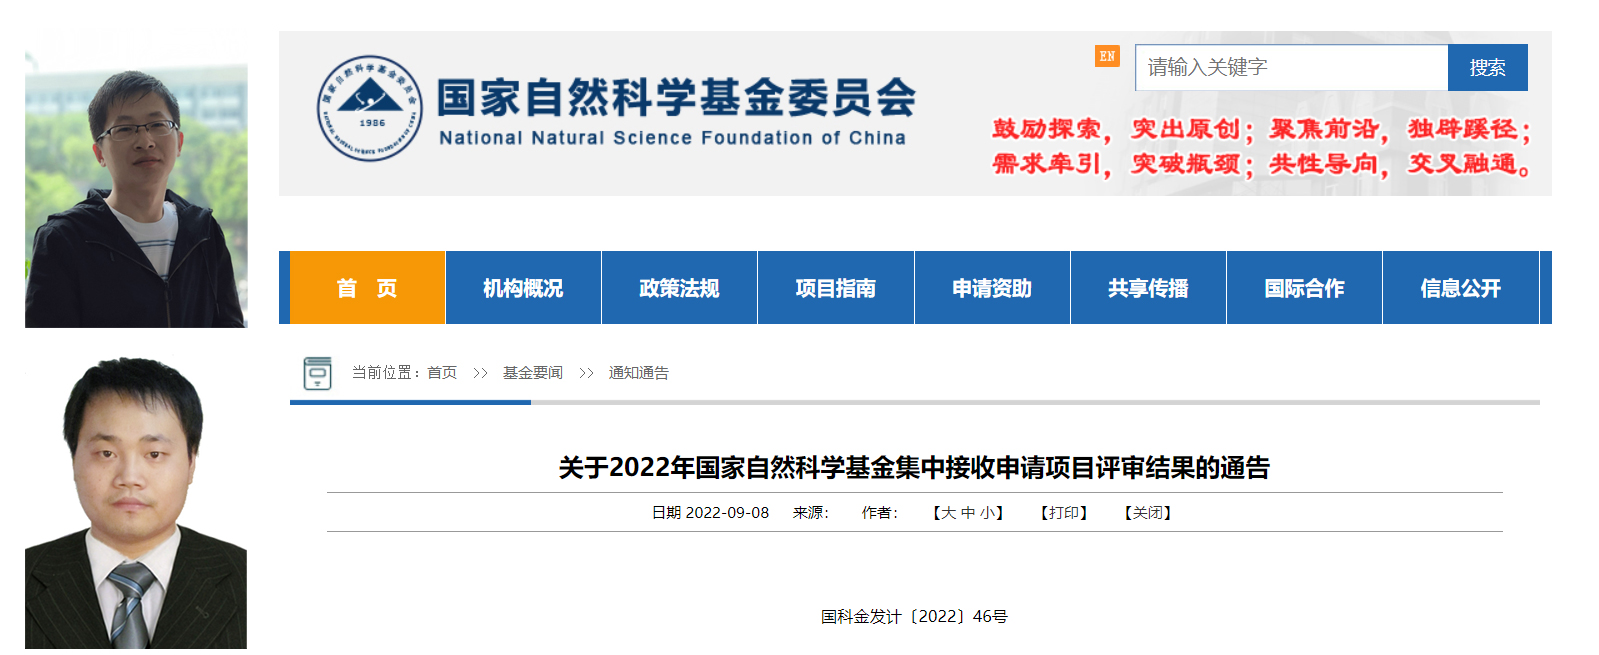The width and height of the screenshot is (1599, 655).
Task: Go to 通知通告 in the breadcrumb
Action: 638,373
